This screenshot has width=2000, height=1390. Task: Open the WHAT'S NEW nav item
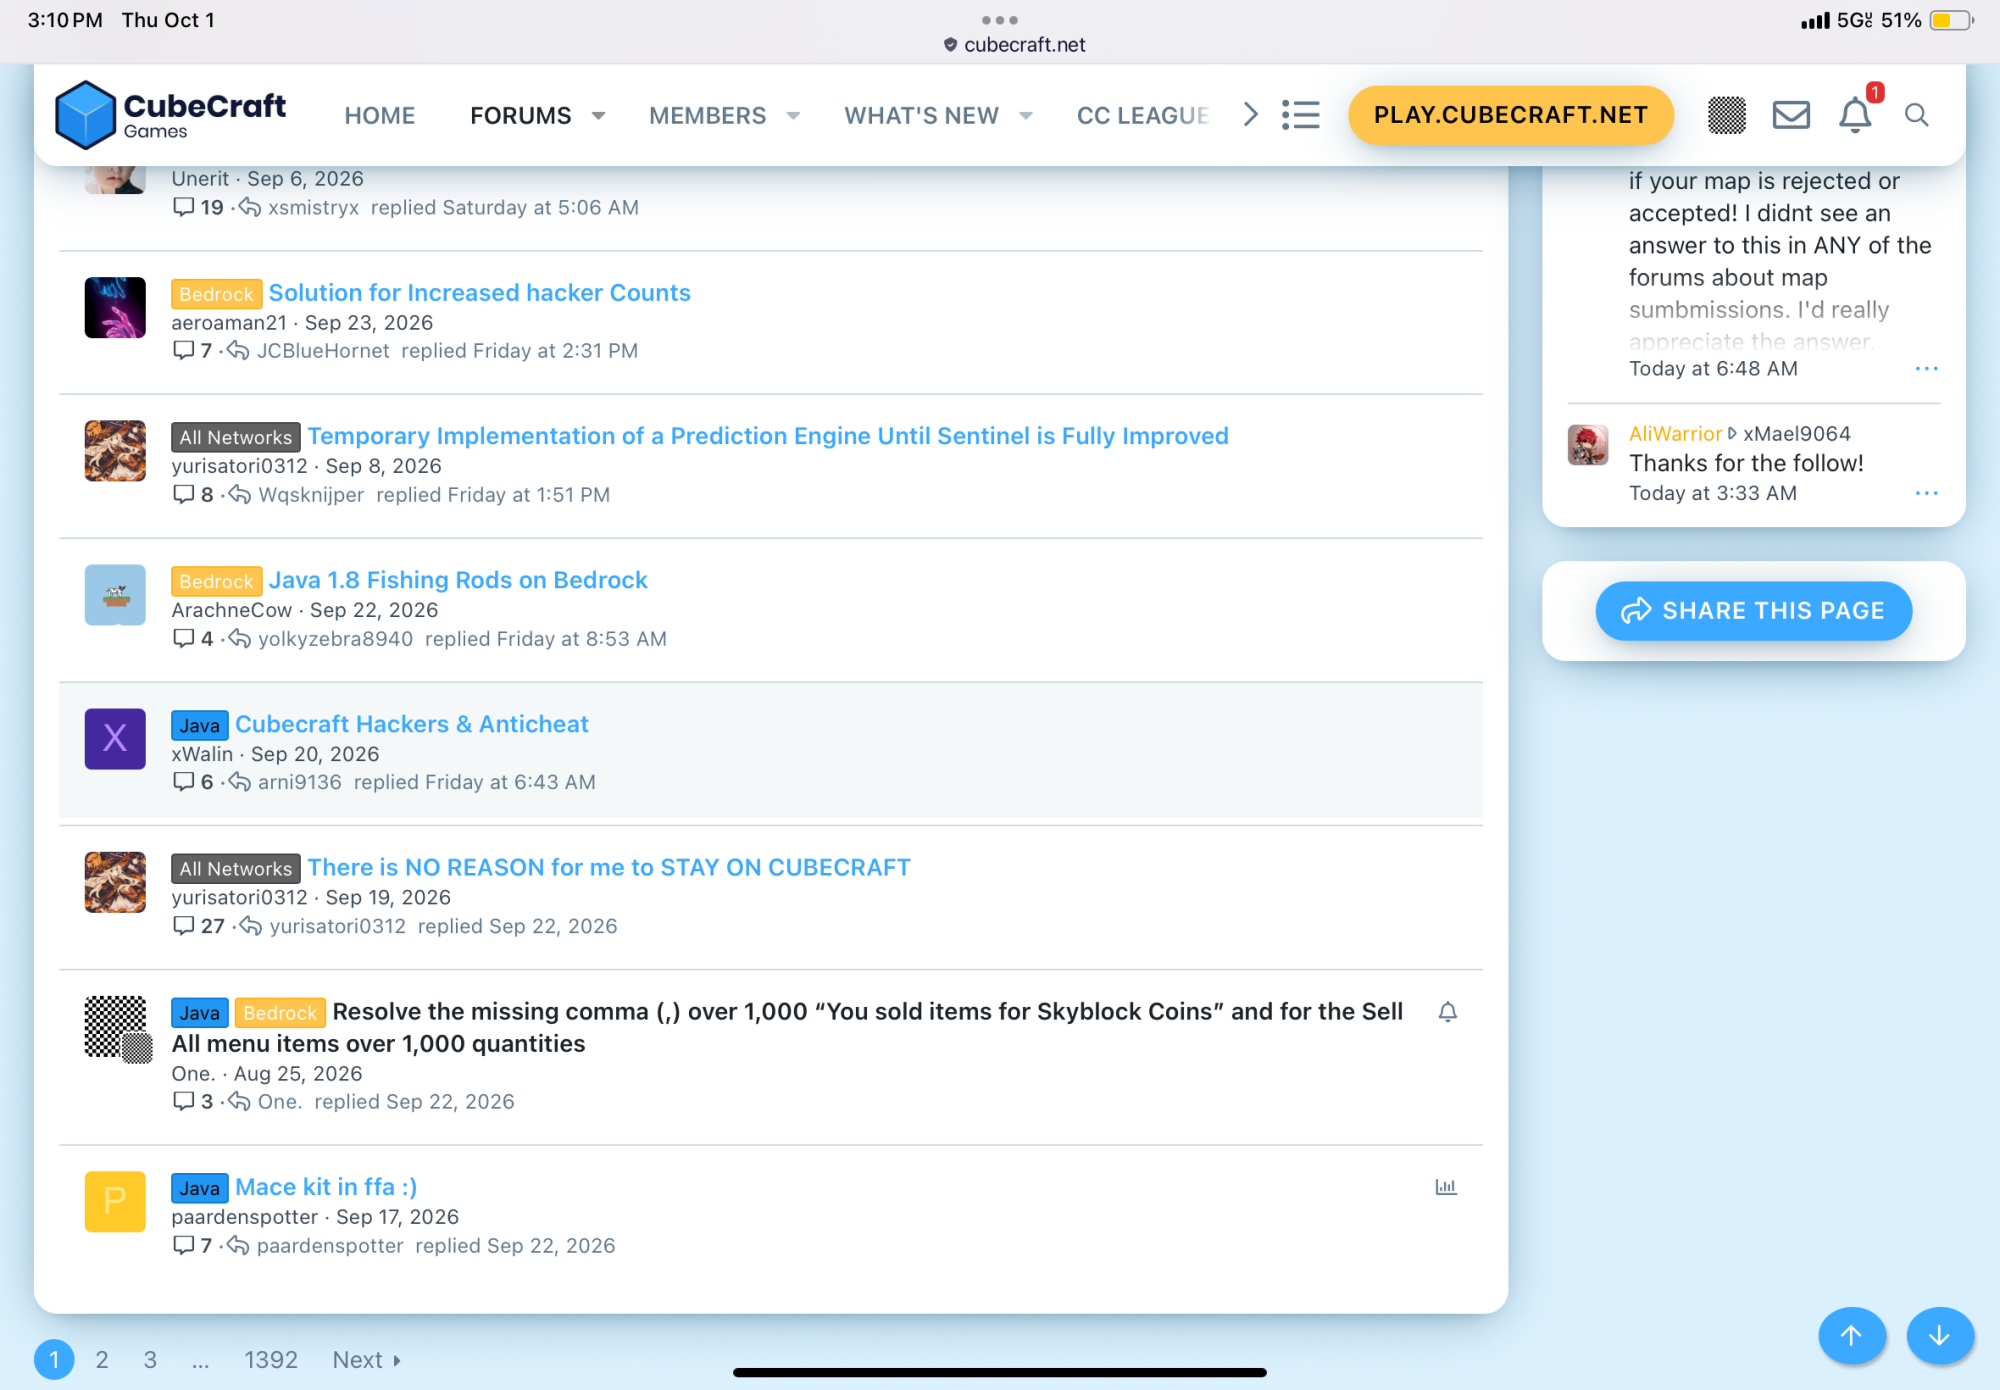(x=922, y=116)
